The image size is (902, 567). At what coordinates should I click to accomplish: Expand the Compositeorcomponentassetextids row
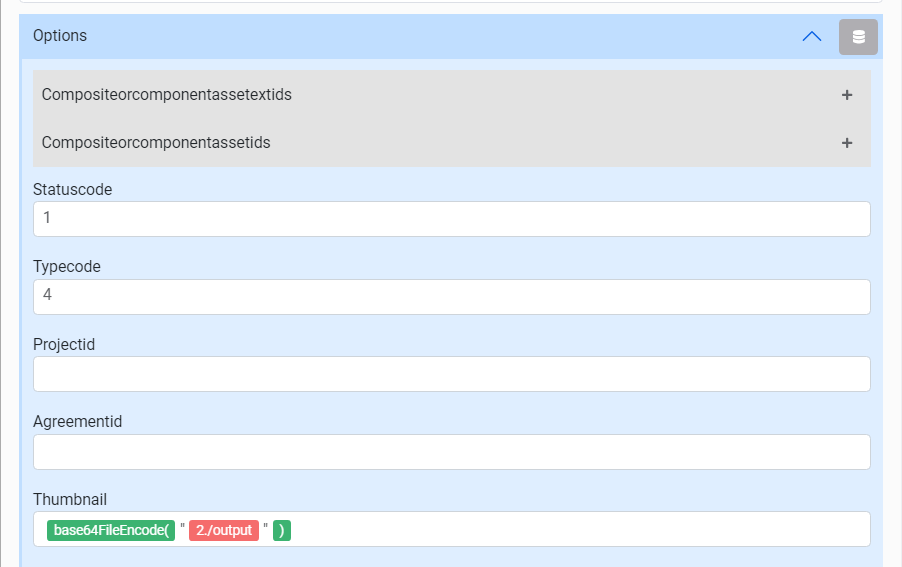[167, 95]
